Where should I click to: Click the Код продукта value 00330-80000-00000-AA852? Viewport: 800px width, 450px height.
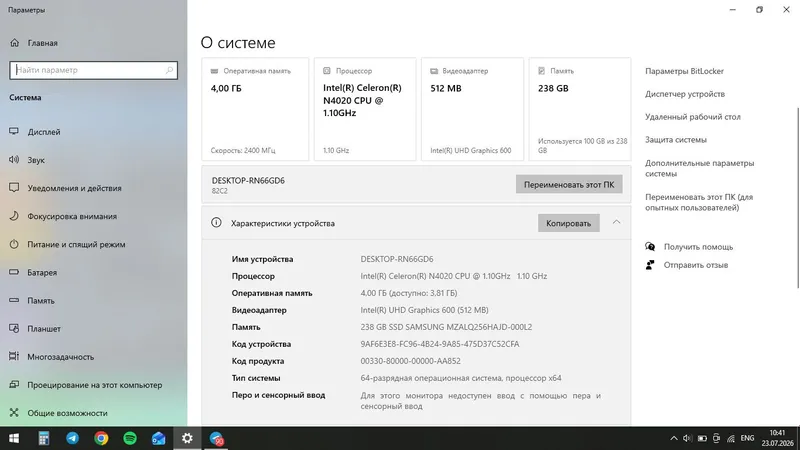[x=410, y=361]
